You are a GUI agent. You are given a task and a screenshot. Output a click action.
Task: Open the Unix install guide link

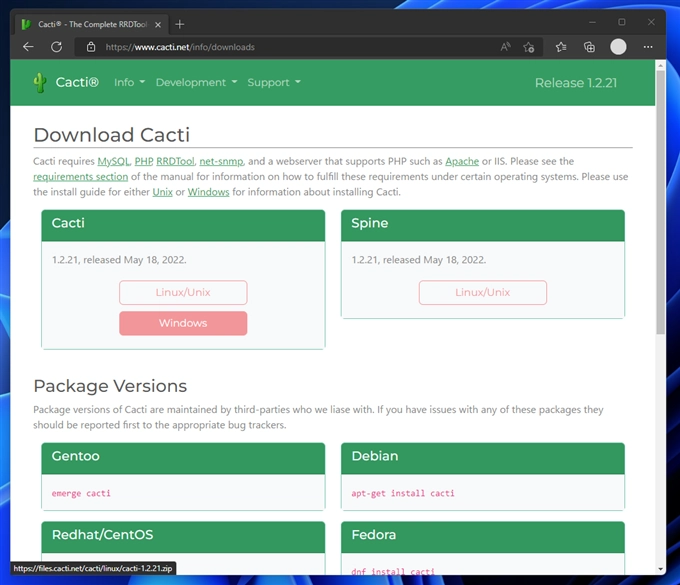tap(163, 192)
